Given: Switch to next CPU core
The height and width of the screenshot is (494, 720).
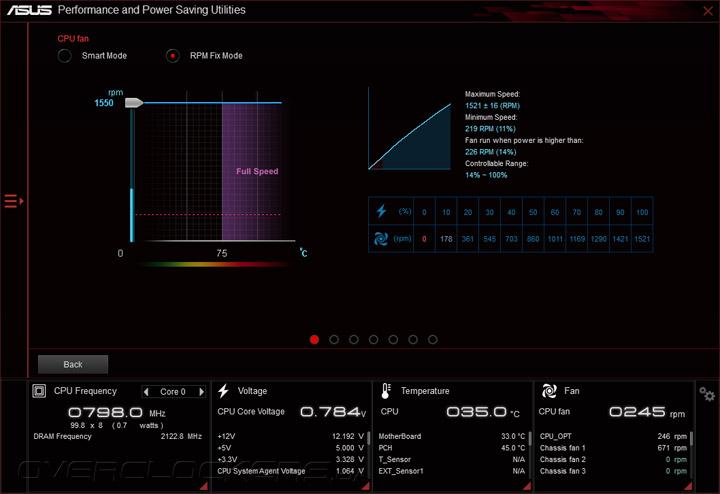Looking at the screenshot, I should pyautogui.click(x=201, y=392).
